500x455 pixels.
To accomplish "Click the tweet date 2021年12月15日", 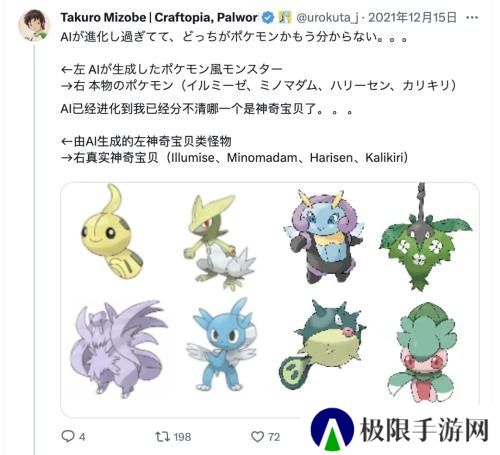I will tap(412, 17).
